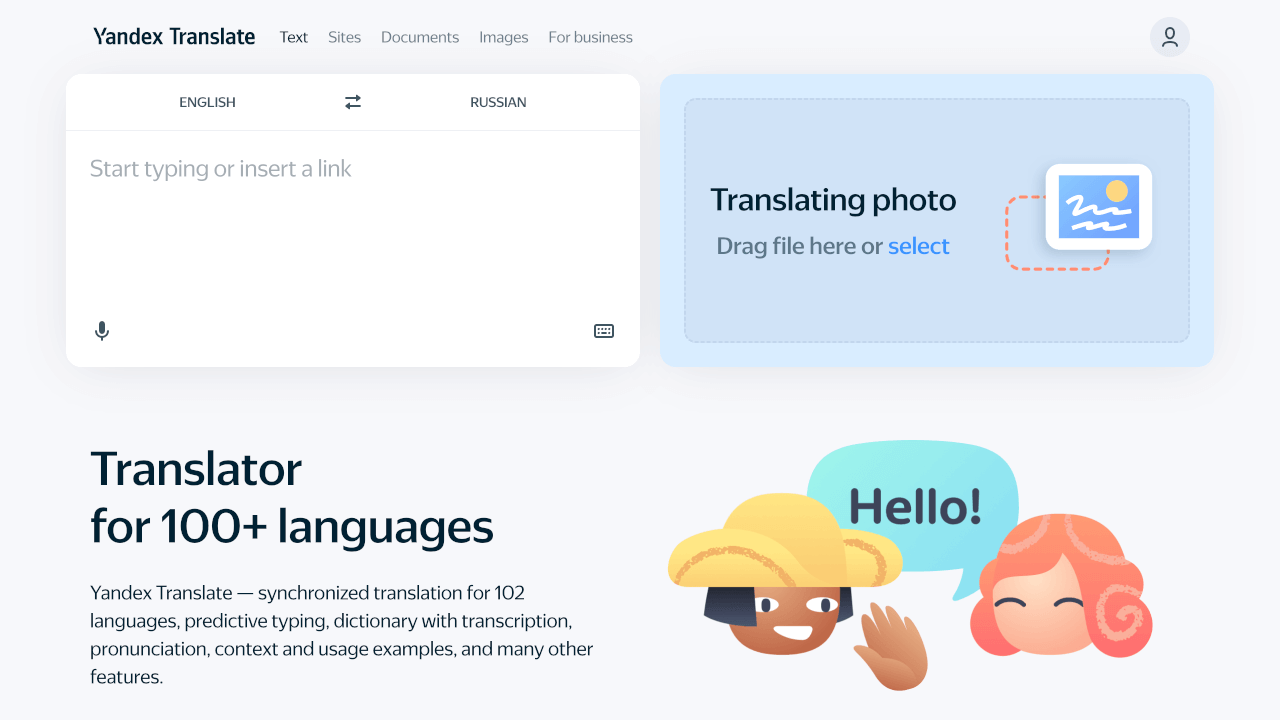Go to Yandex Translate home logo

(x=174, y=37)
